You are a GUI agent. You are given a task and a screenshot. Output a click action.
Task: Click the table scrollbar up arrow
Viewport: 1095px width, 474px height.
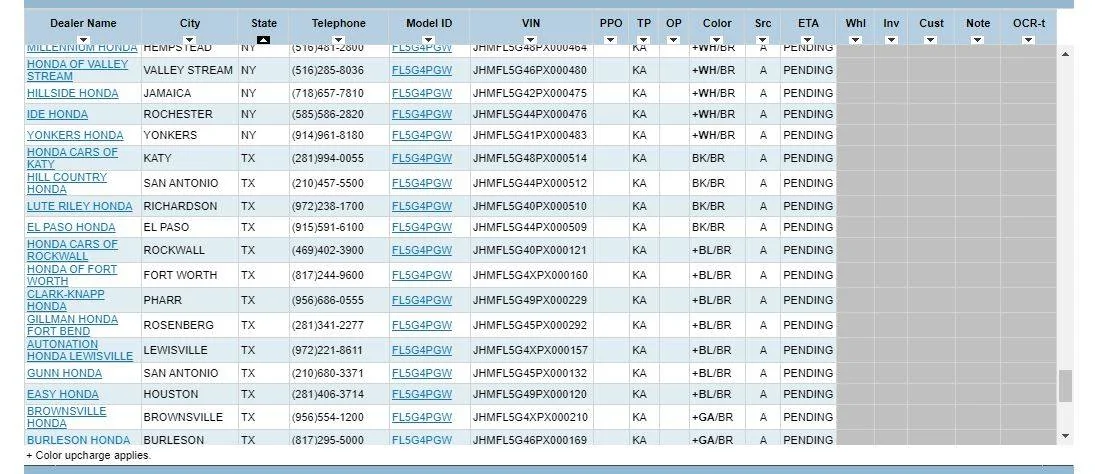(1065, 54)
